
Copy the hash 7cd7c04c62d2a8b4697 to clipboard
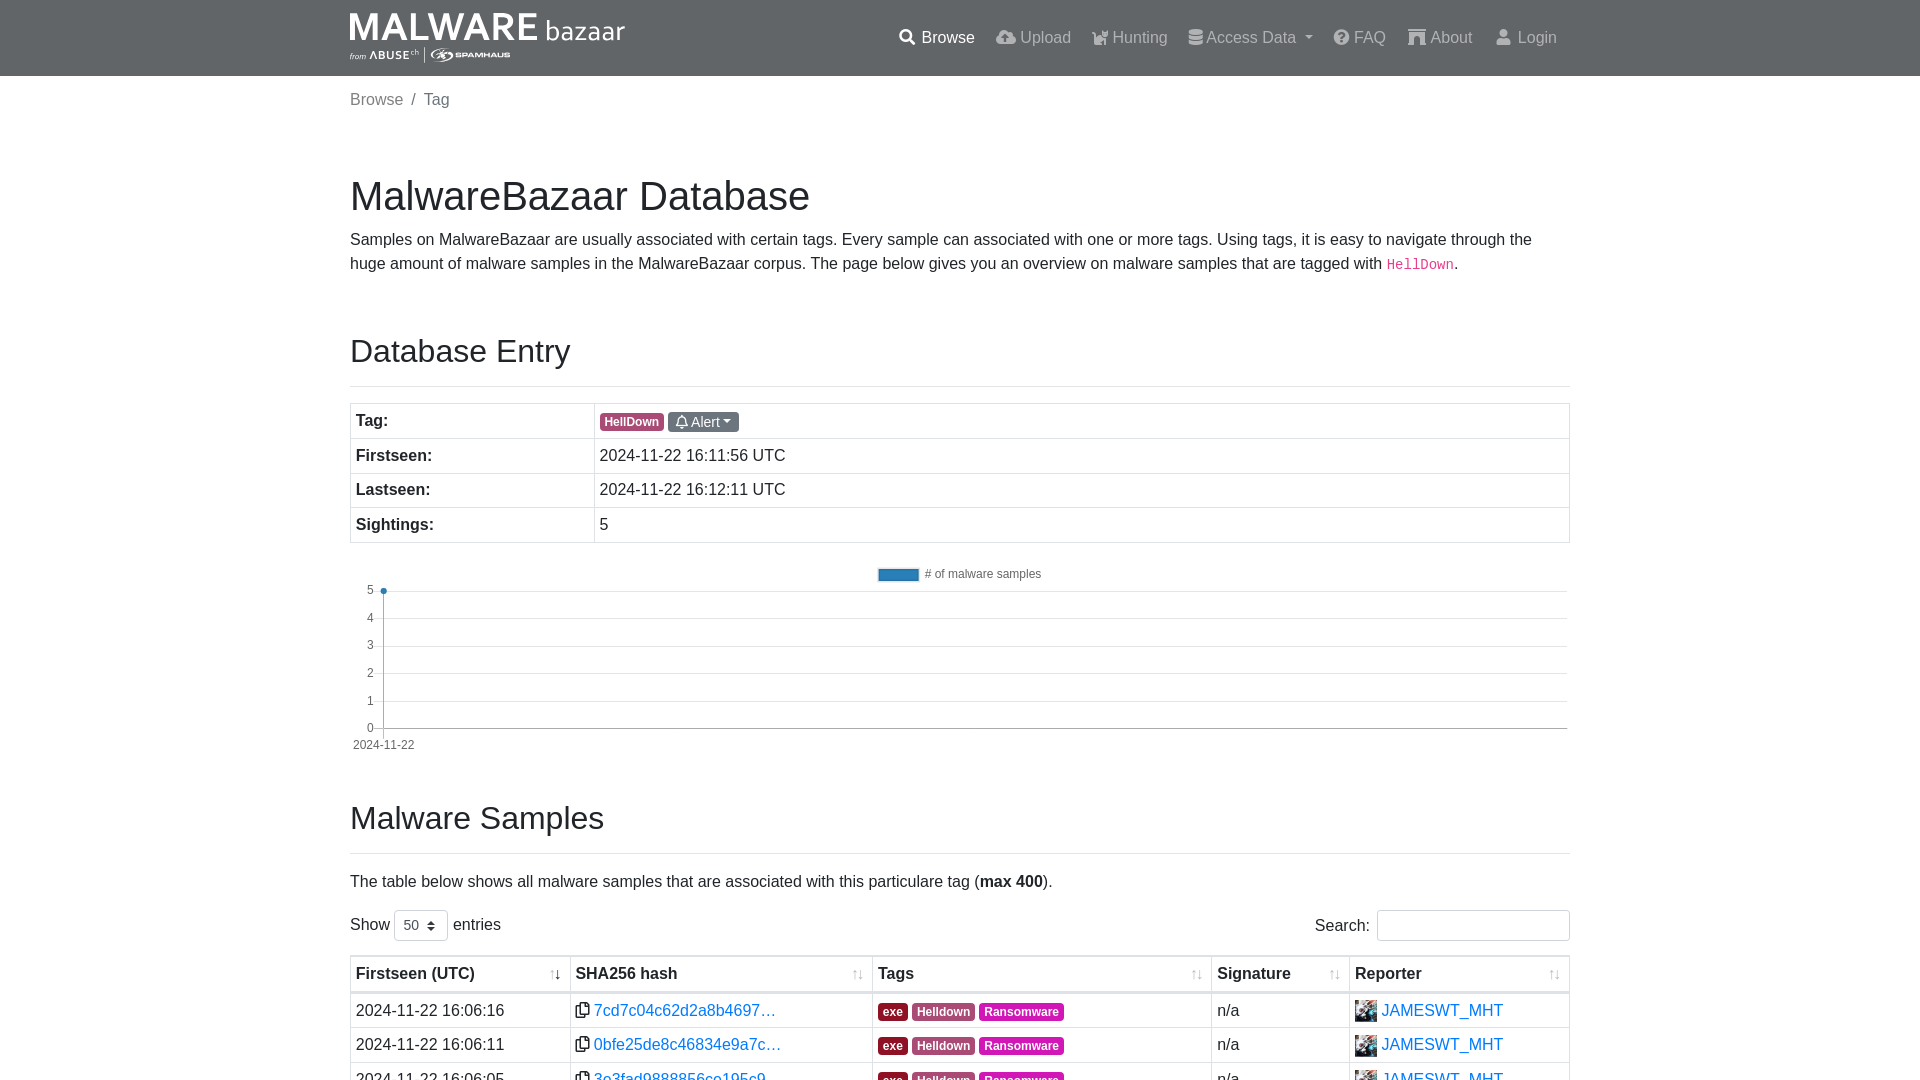pyautogui.click(x=582, y=1011)
